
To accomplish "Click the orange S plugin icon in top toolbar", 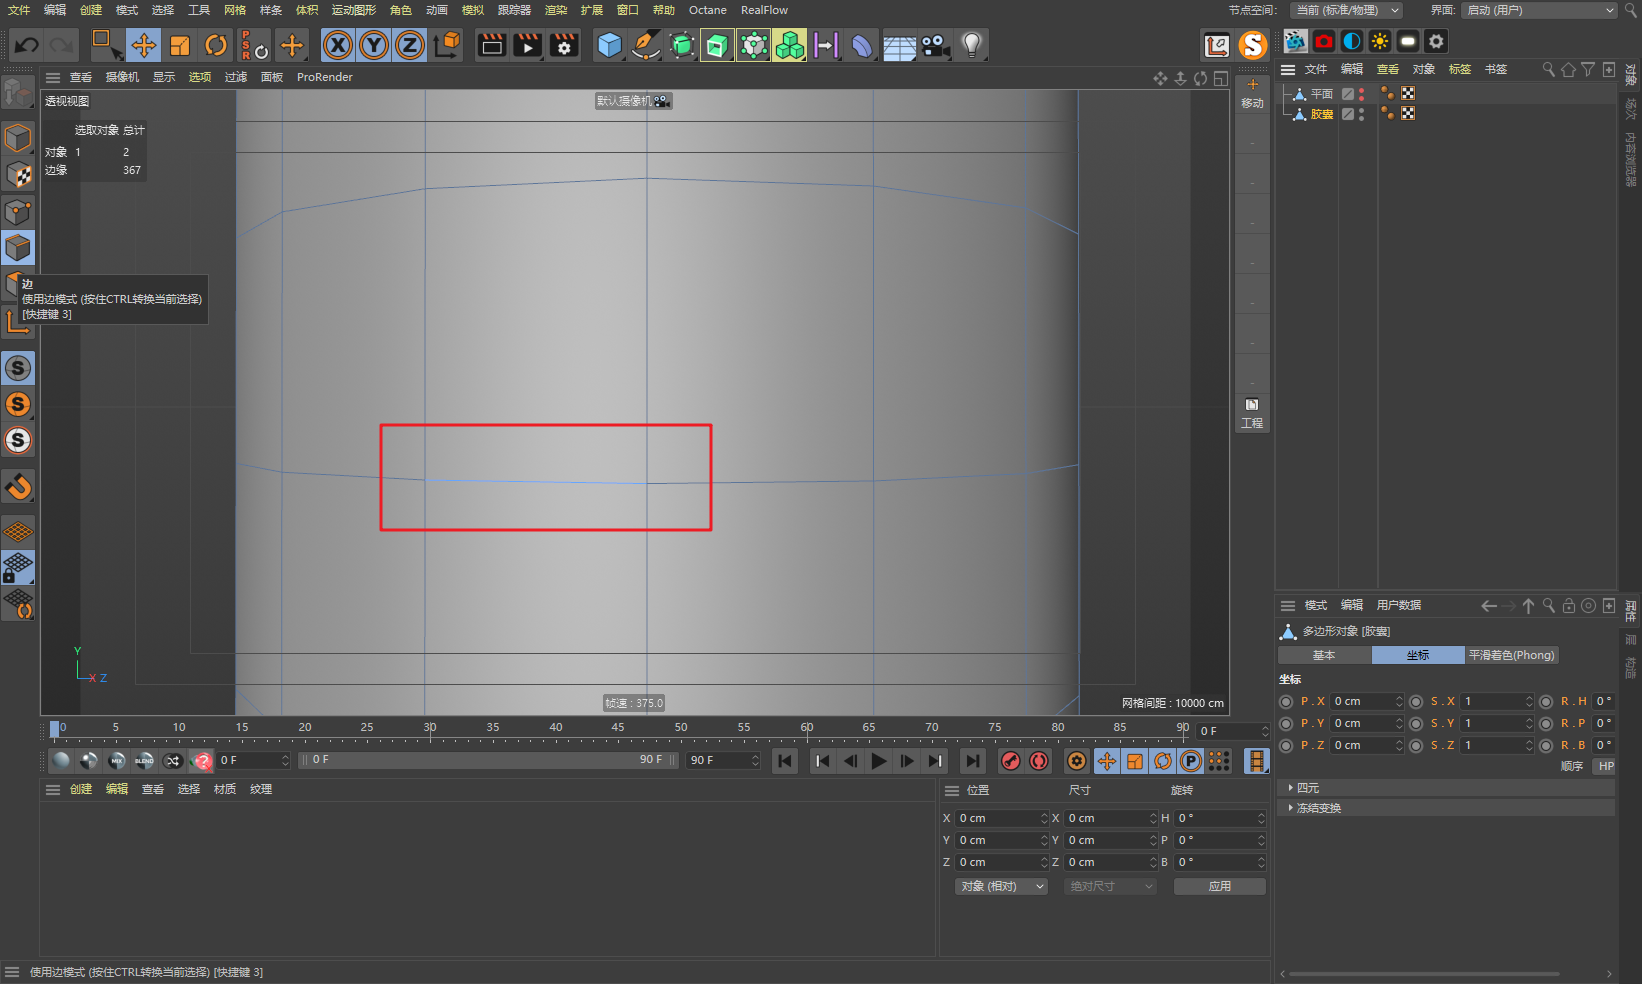I will (x=1253, y=45).
